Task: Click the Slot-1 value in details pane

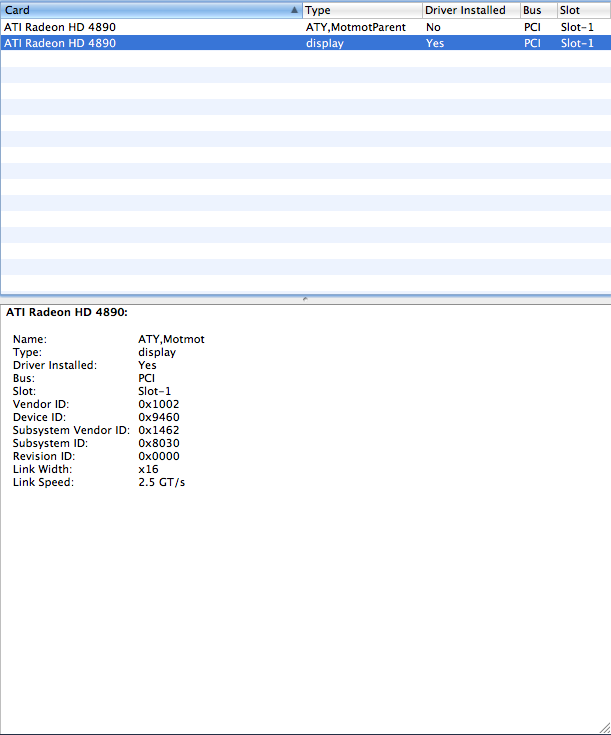Action: tap(154, 391)
